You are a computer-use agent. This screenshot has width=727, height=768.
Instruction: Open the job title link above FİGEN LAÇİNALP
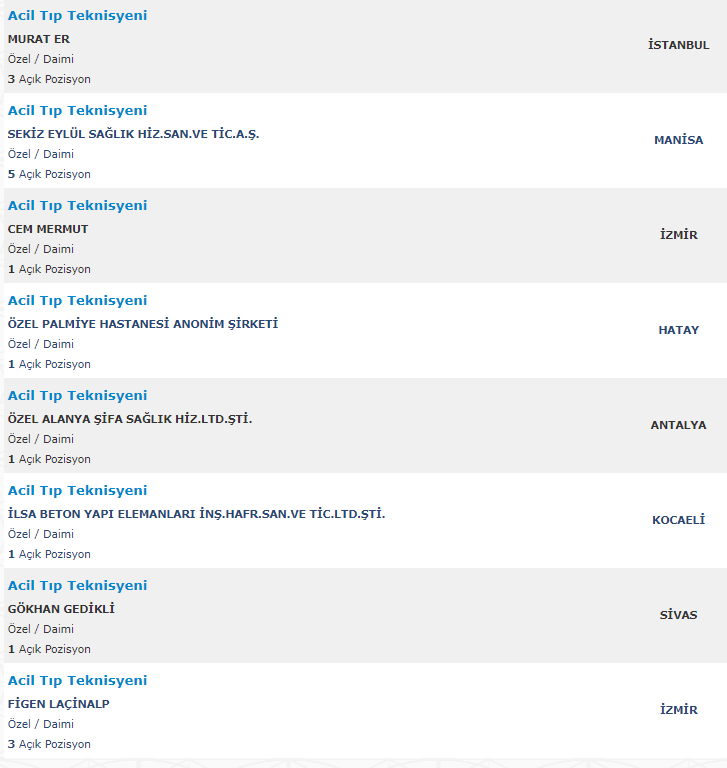pos(77,681)
